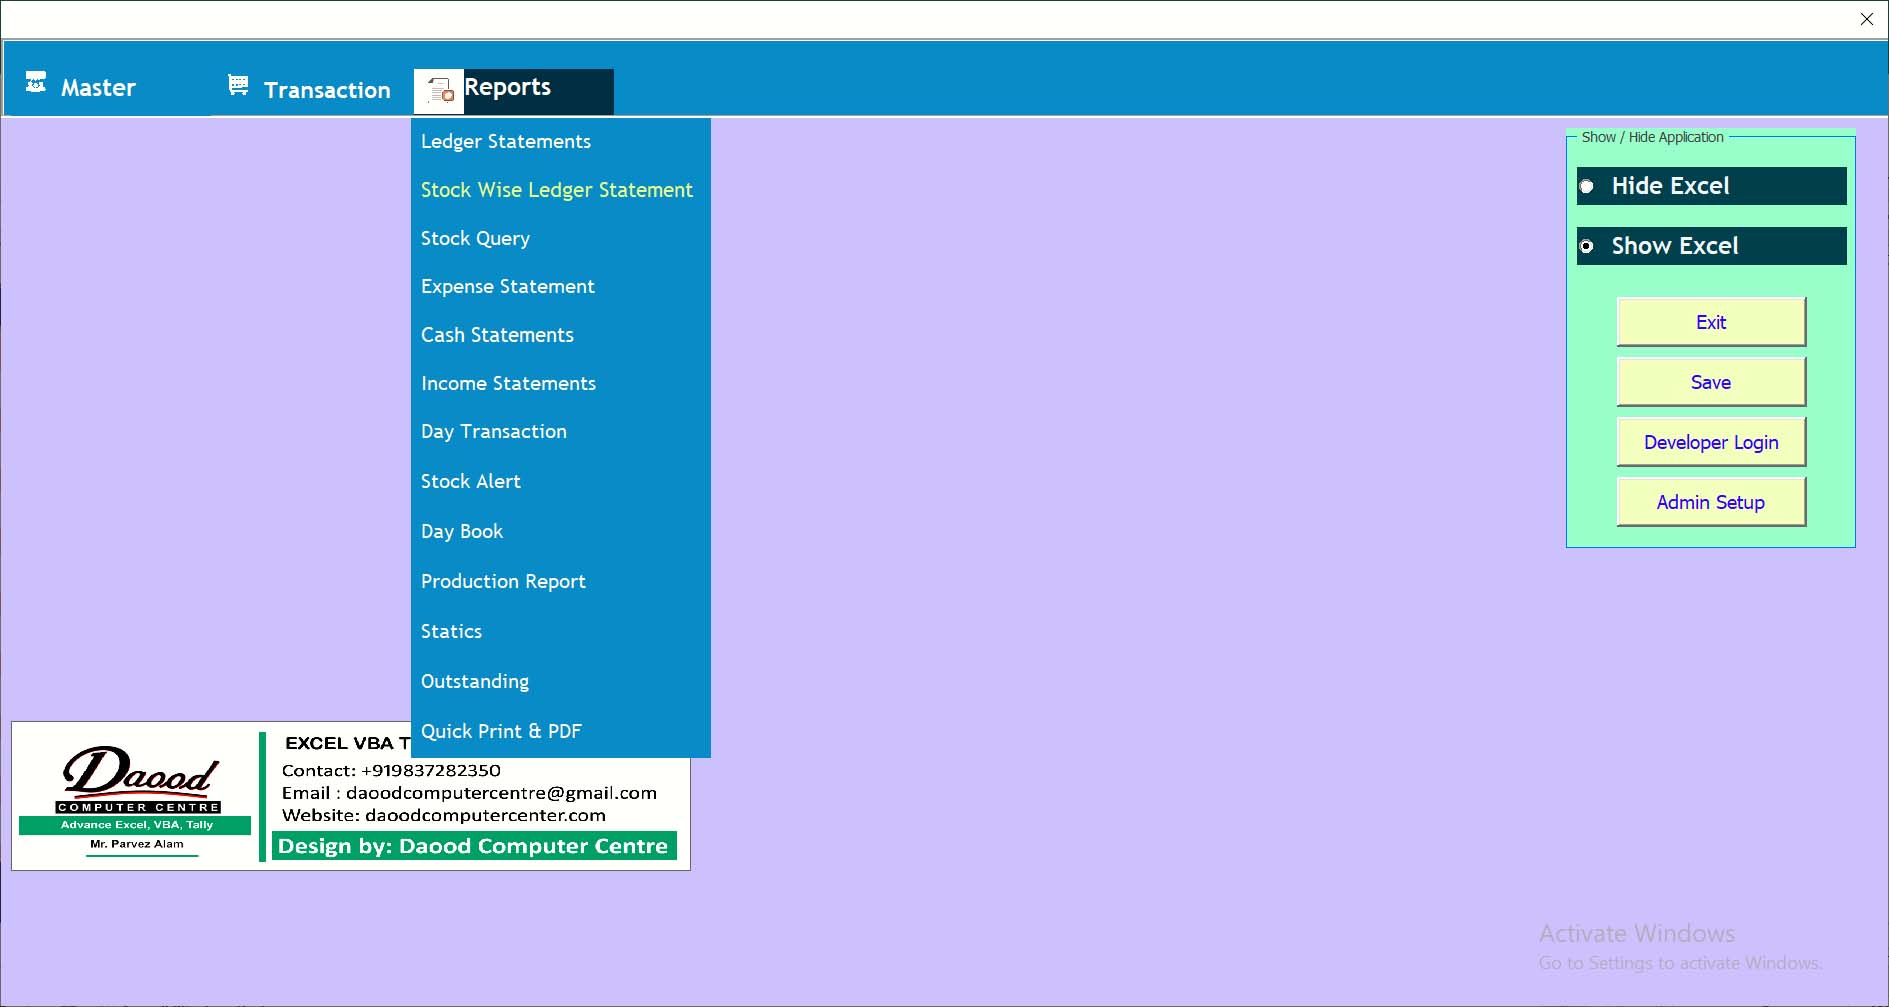Select Quick Print & PDF option

[501, 732]
